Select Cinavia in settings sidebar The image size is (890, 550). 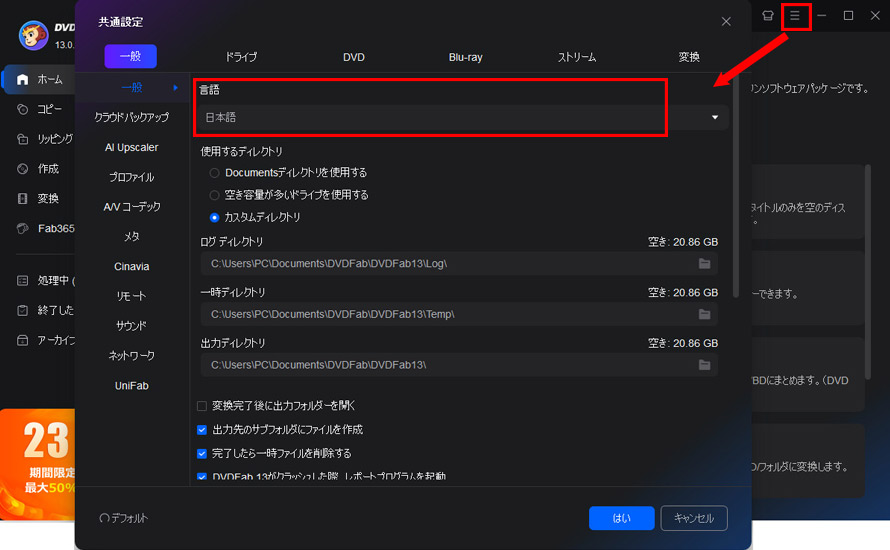click(132, 266)
